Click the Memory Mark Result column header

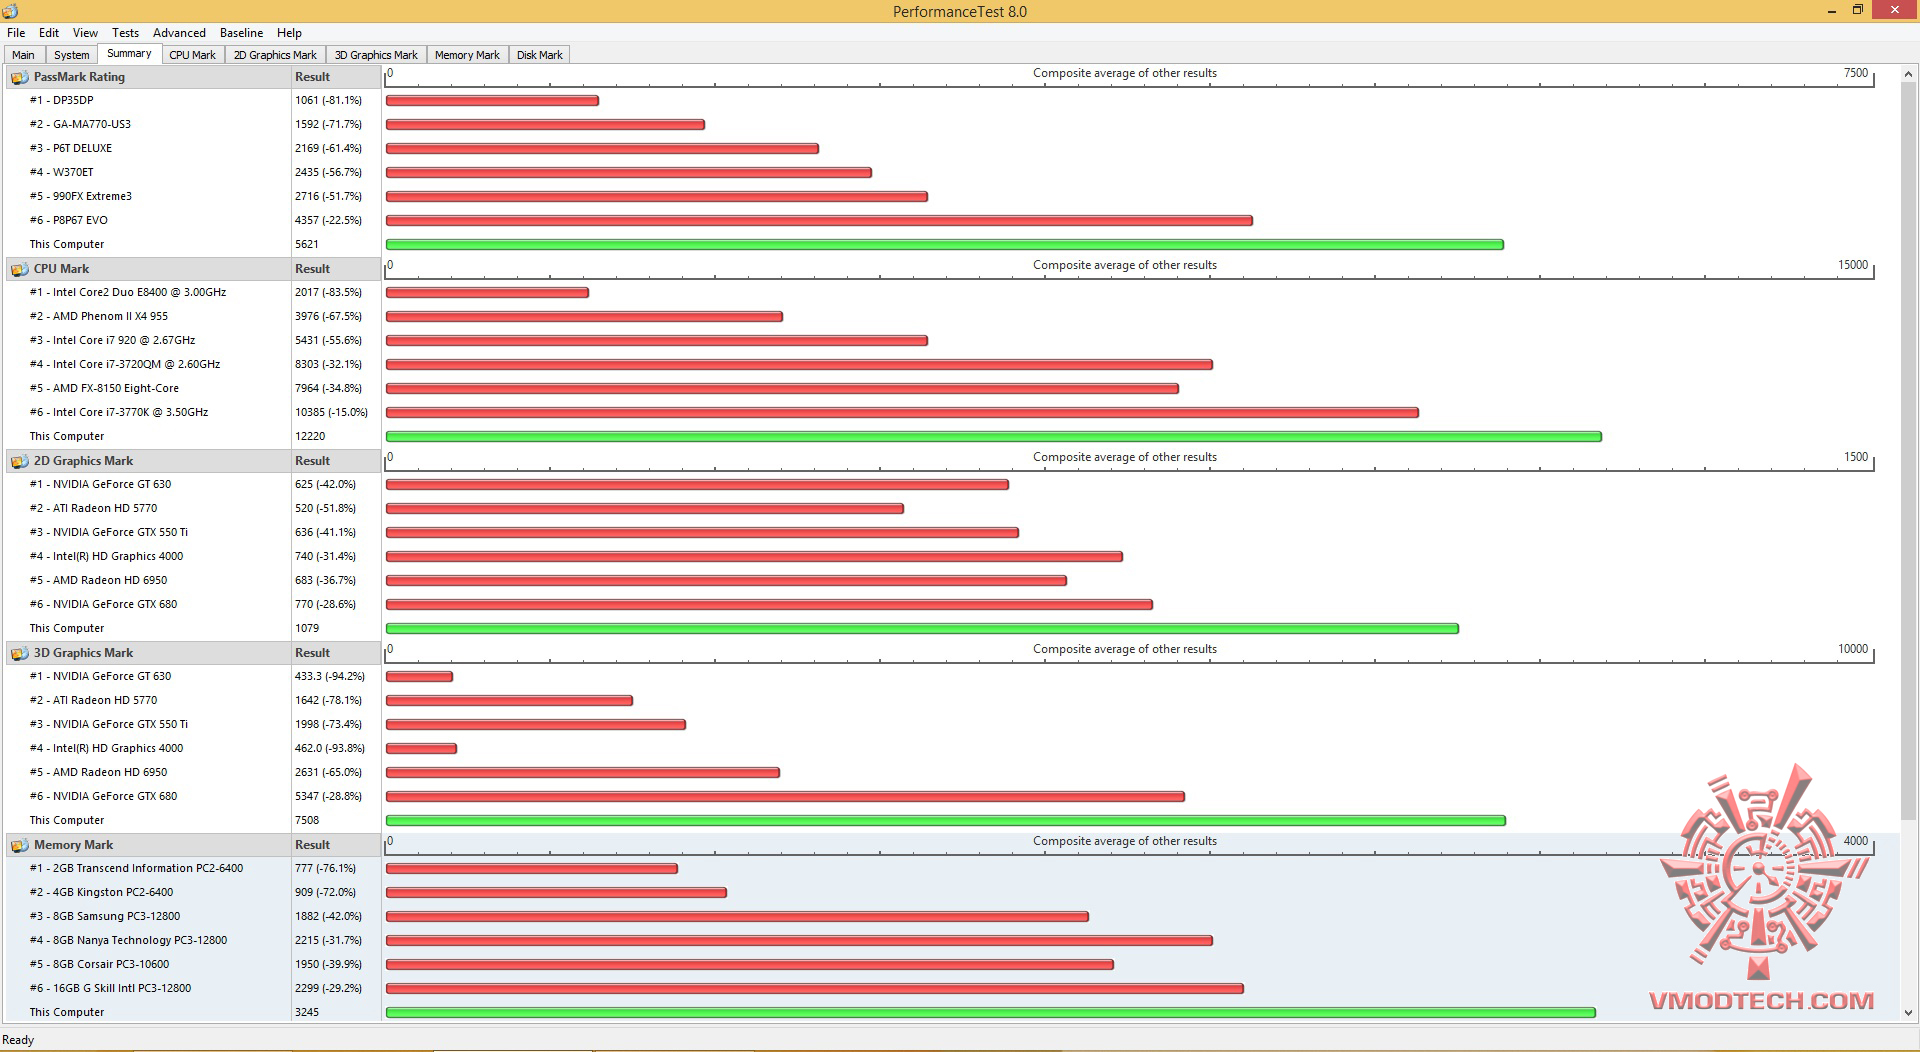(336, 845)
